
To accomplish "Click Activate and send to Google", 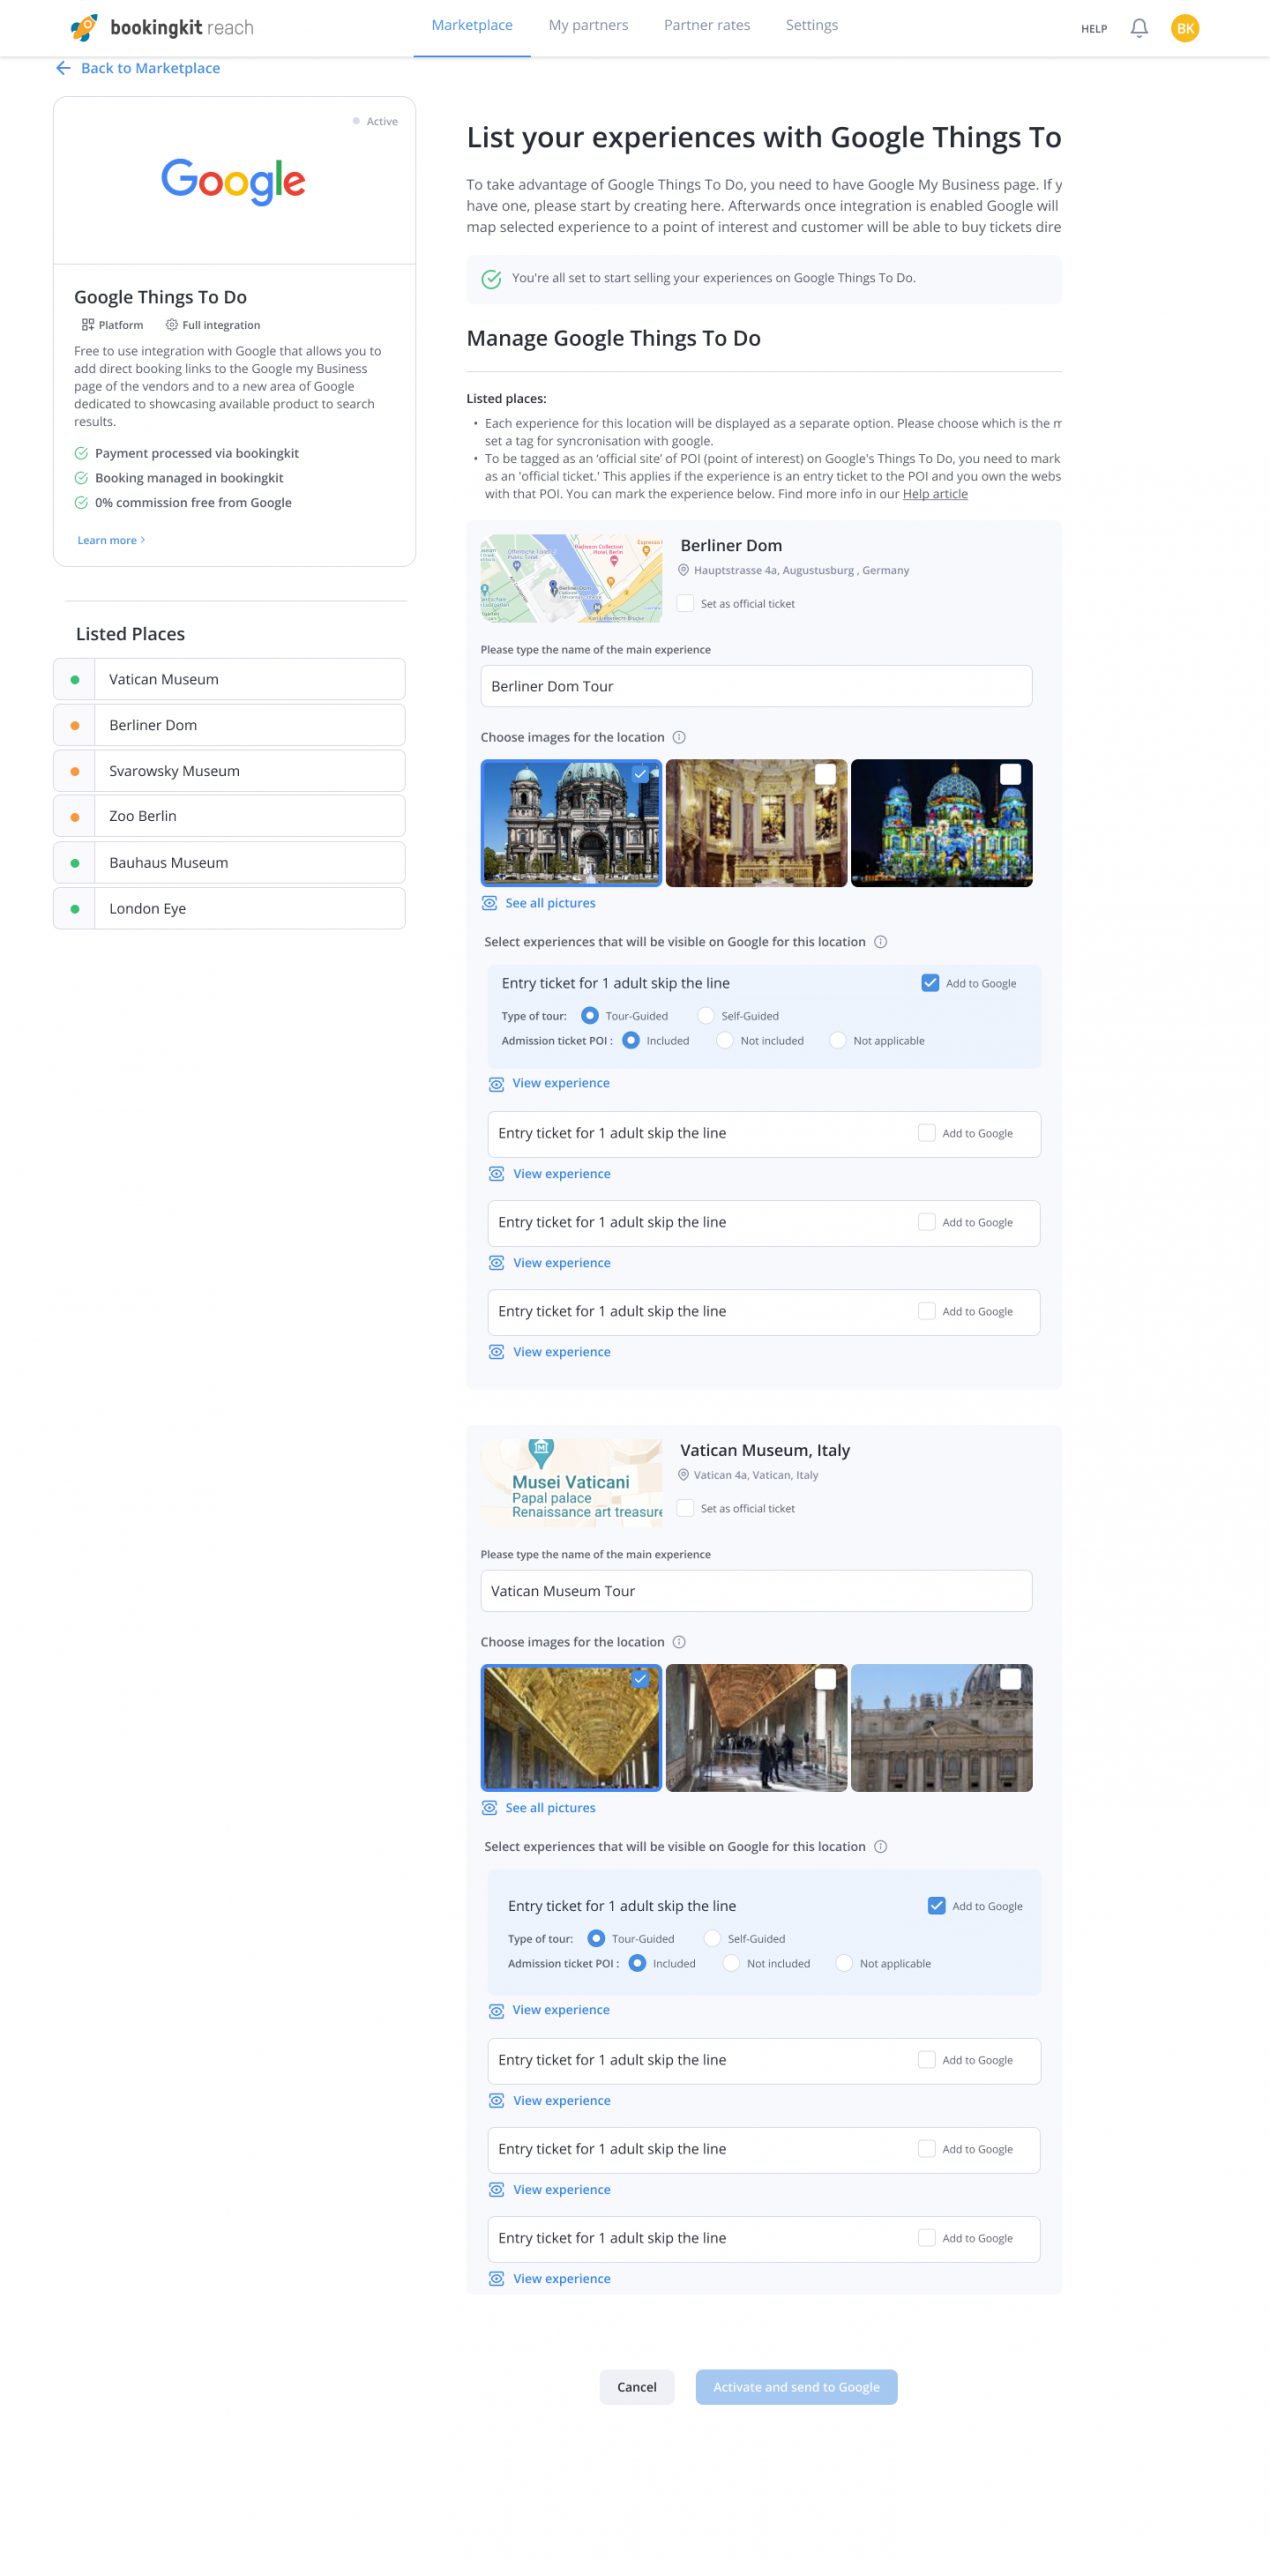I will pyautogui.click(x=796, y=2387).
